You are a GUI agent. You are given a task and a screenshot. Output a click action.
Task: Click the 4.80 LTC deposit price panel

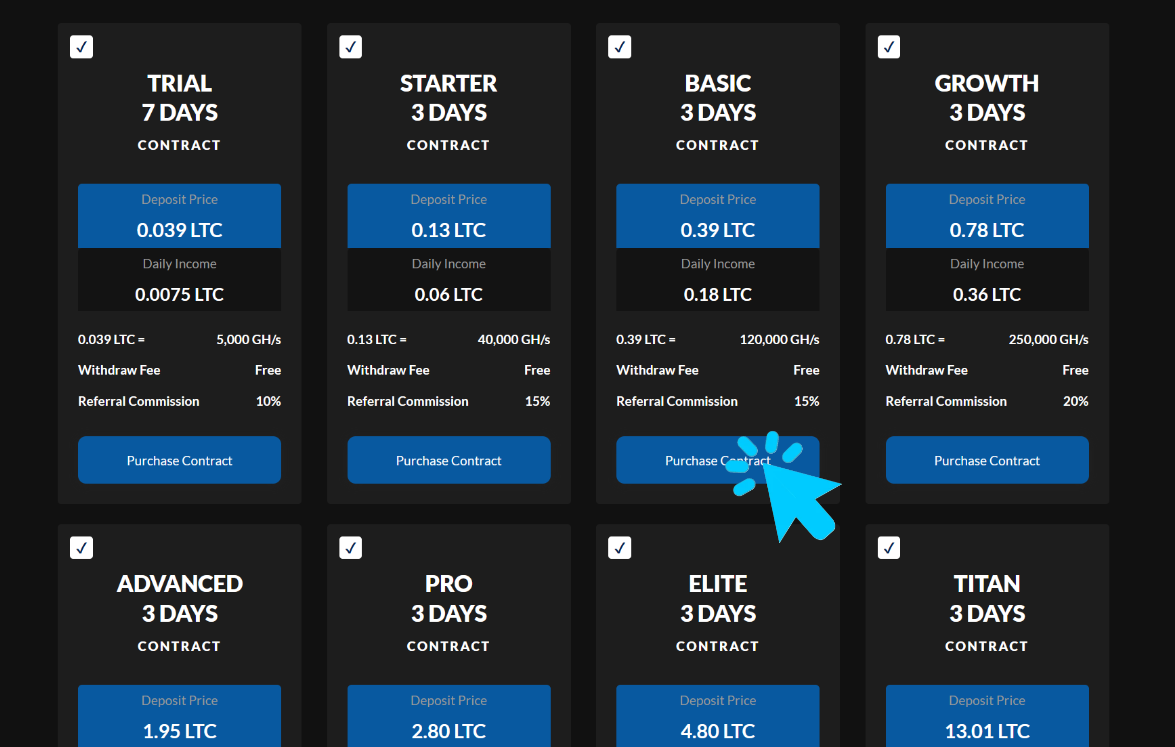(x=717, y=716)
